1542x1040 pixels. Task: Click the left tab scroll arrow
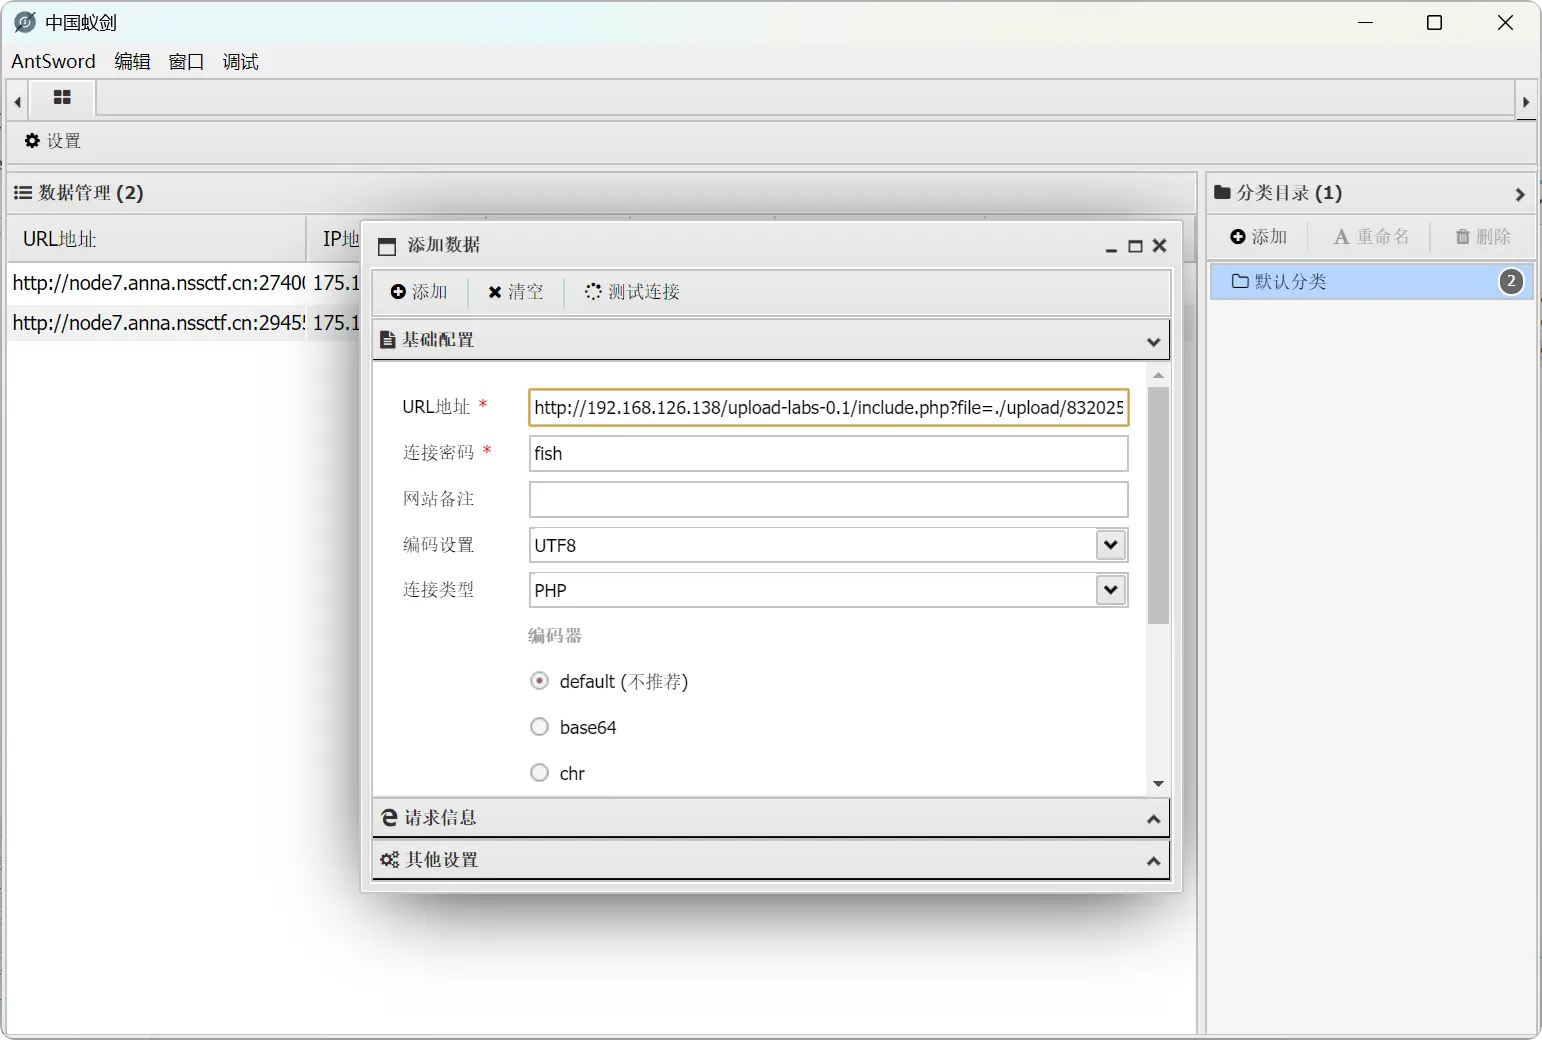pos(17,102)
